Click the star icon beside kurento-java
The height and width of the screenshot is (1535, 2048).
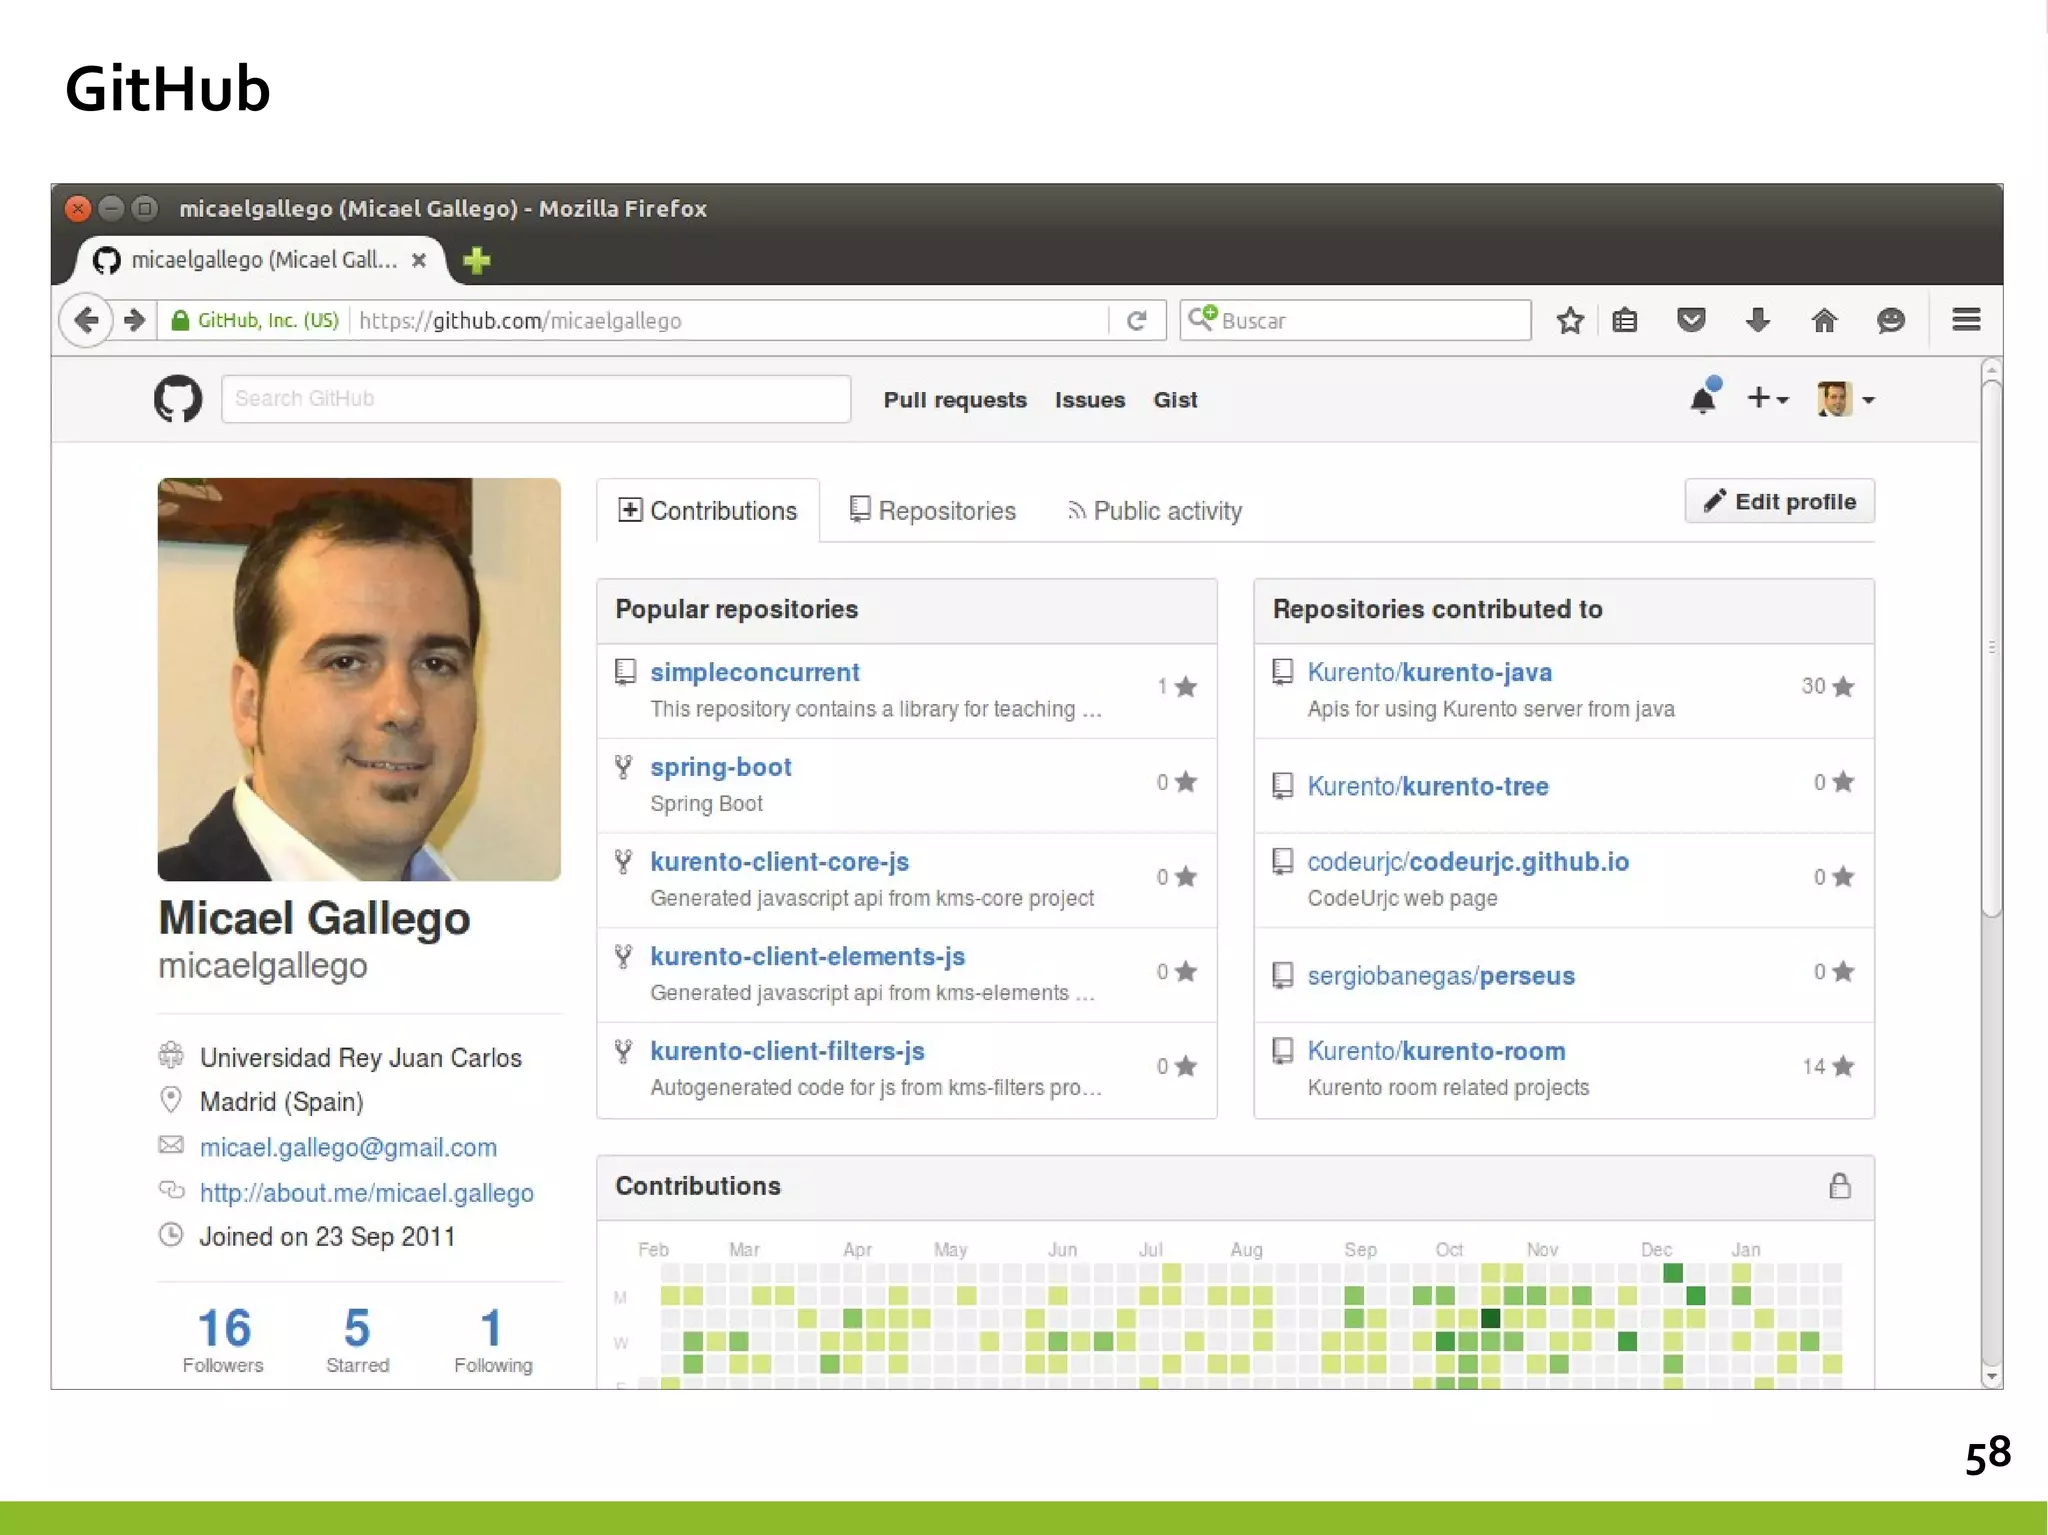1844,687
